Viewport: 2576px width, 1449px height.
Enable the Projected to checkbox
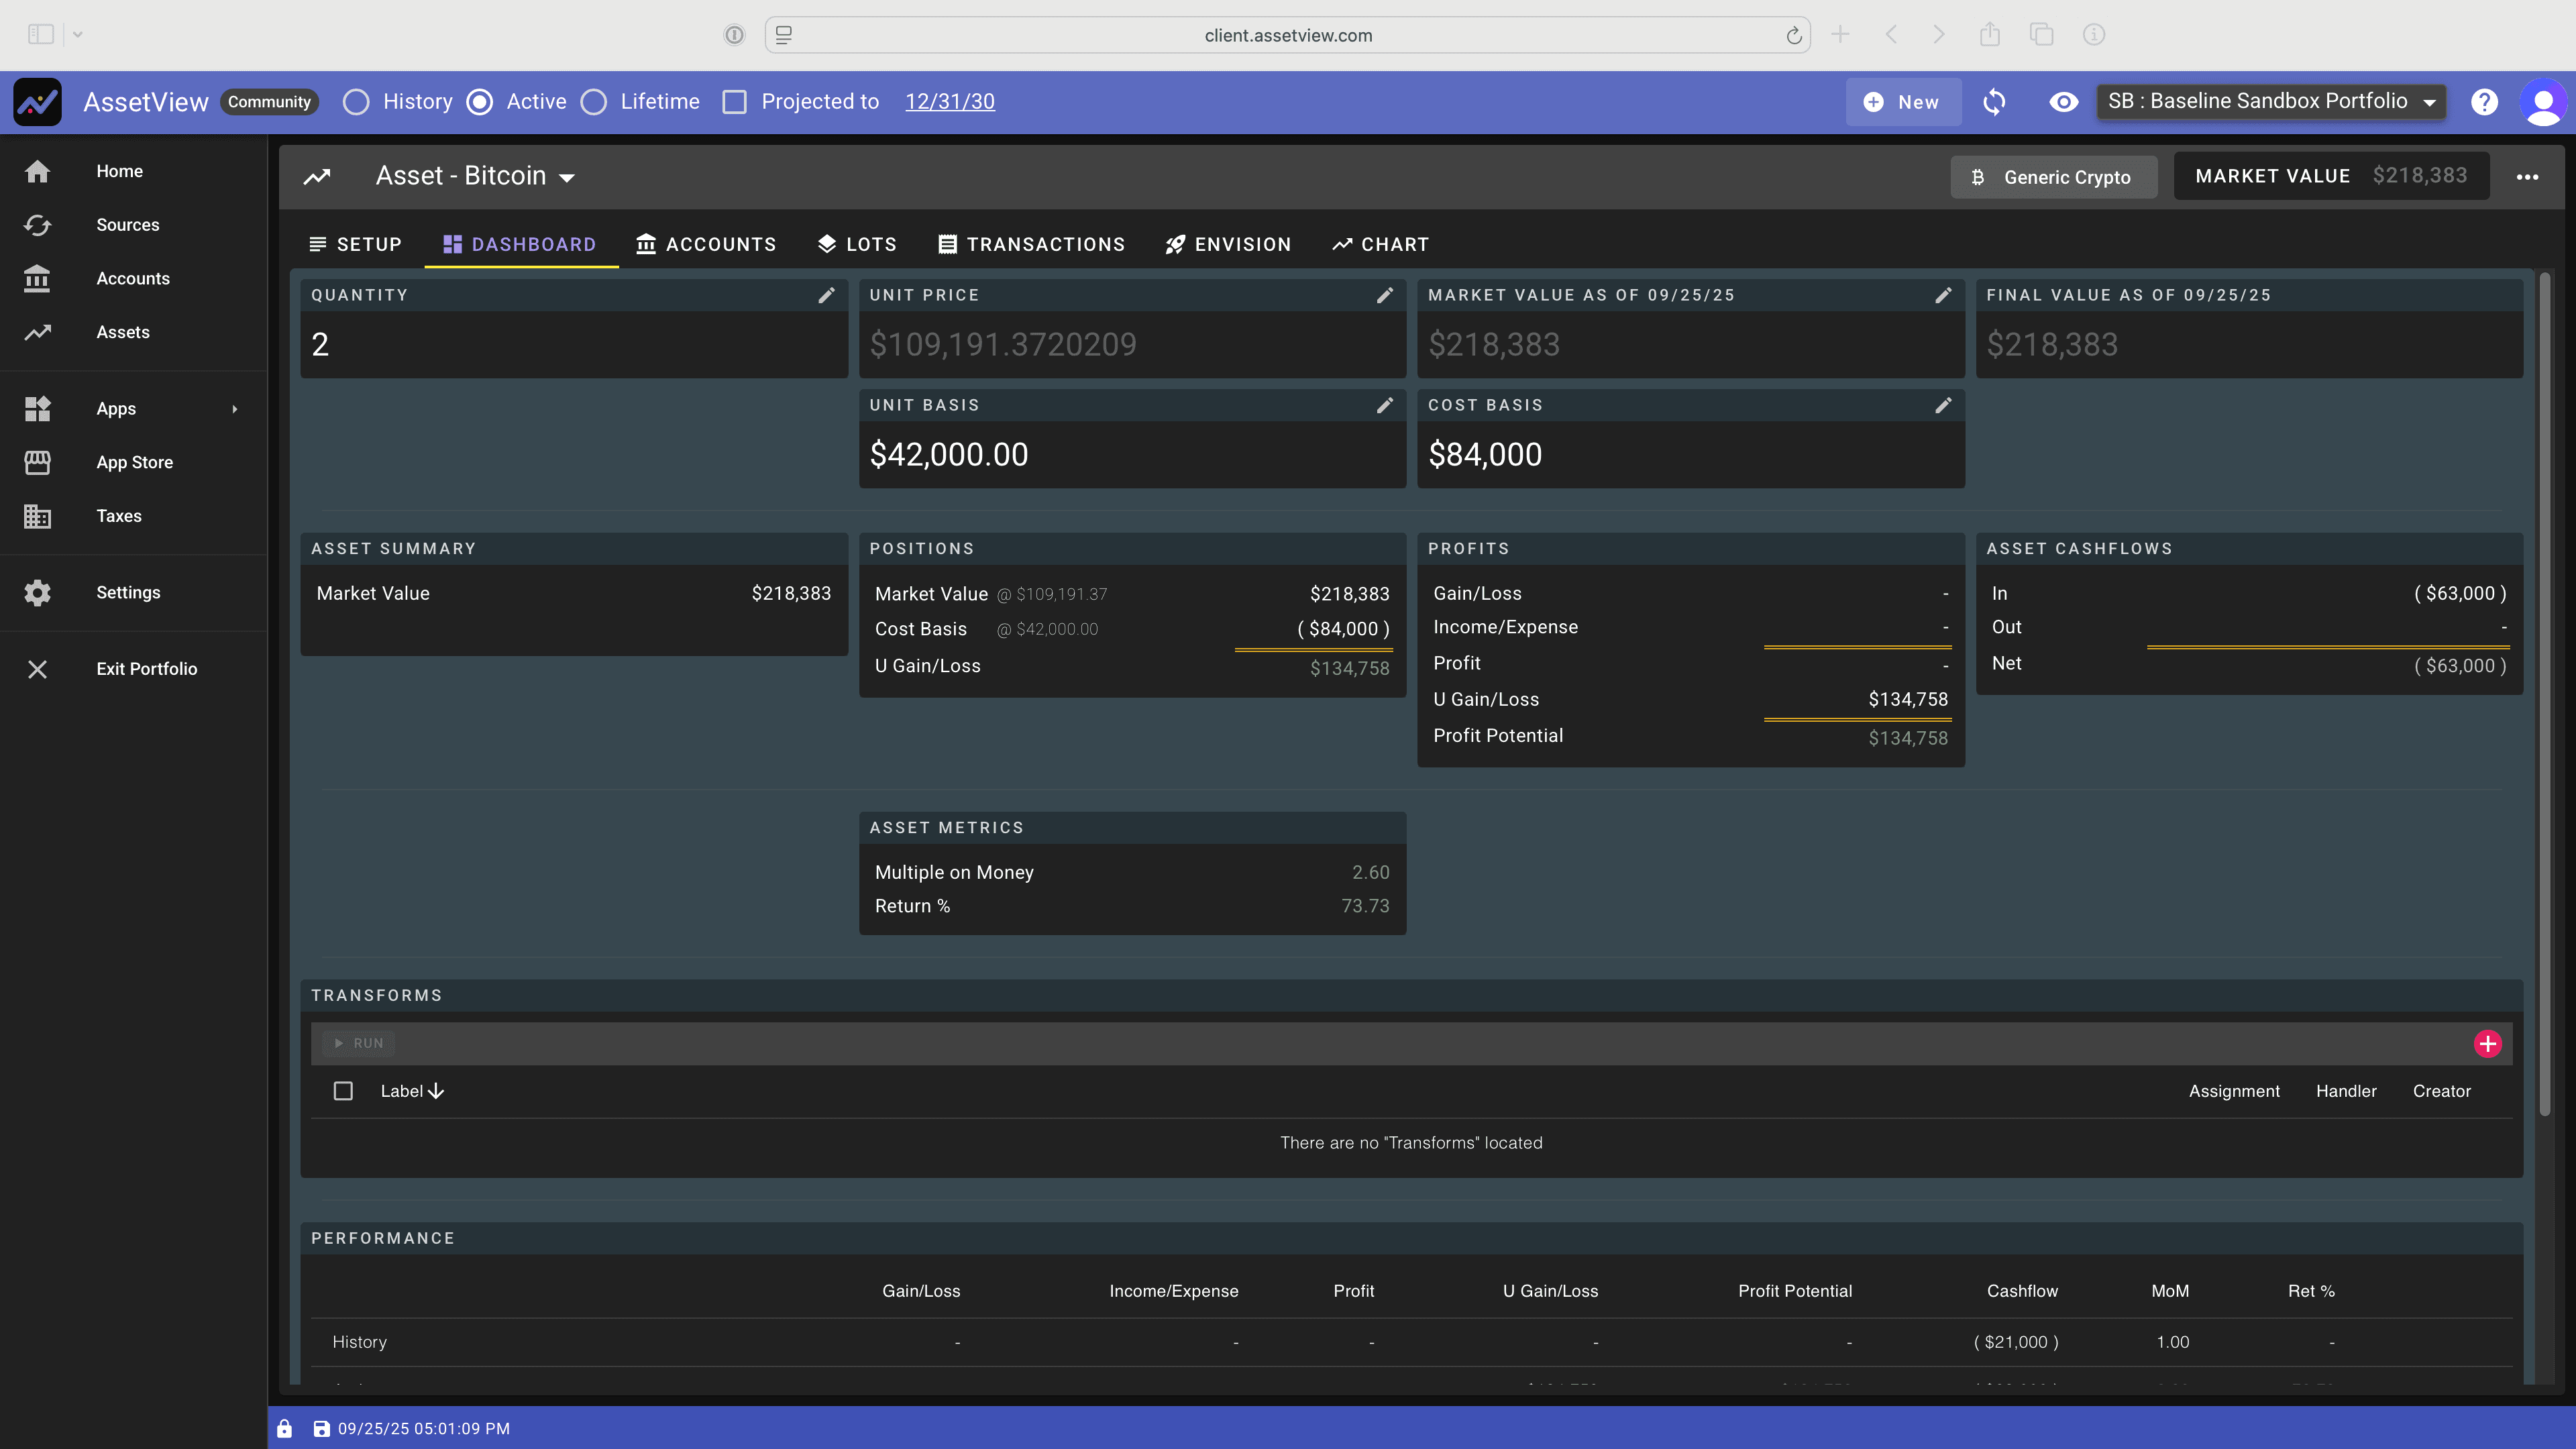point(736,101)
